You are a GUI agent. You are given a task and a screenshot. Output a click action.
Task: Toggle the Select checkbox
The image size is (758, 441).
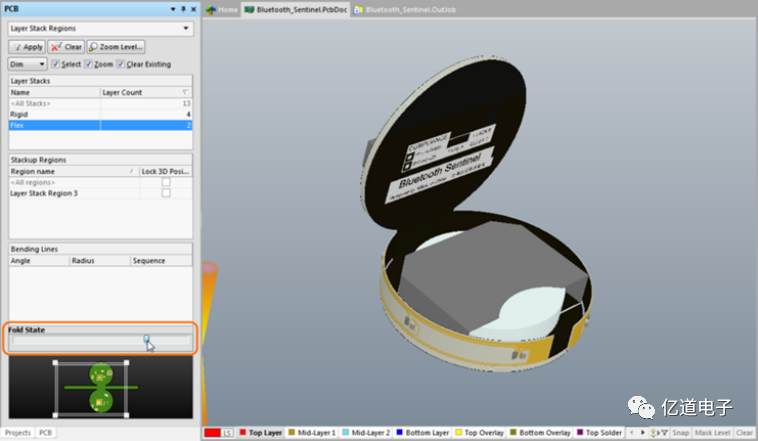[x=56, y=64]
